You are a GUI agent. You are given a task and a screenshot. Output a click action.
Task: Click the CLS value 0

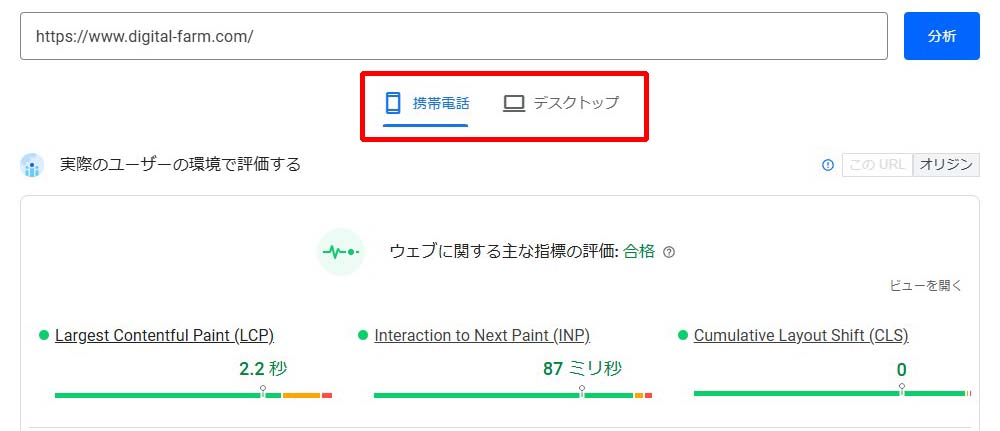(901, 370)
